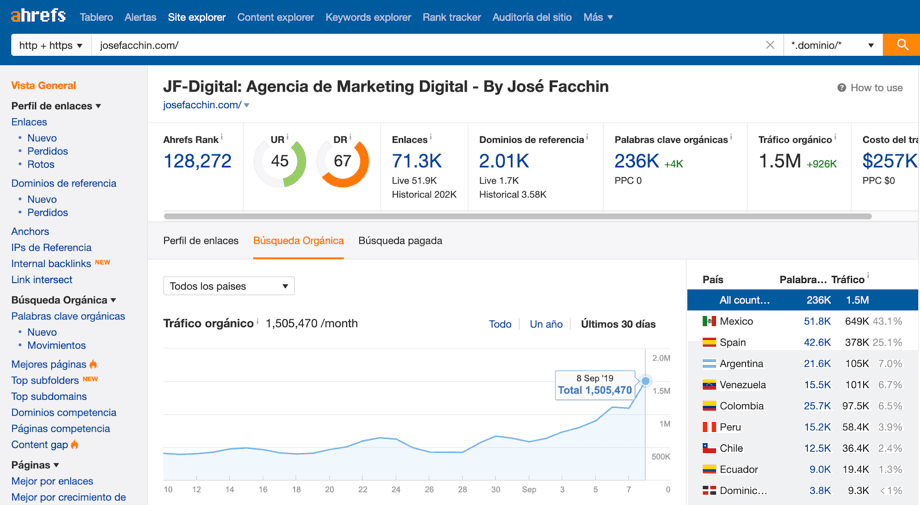
Task: Open Link intersect in sidebar
Action: [x=42, y=280]
